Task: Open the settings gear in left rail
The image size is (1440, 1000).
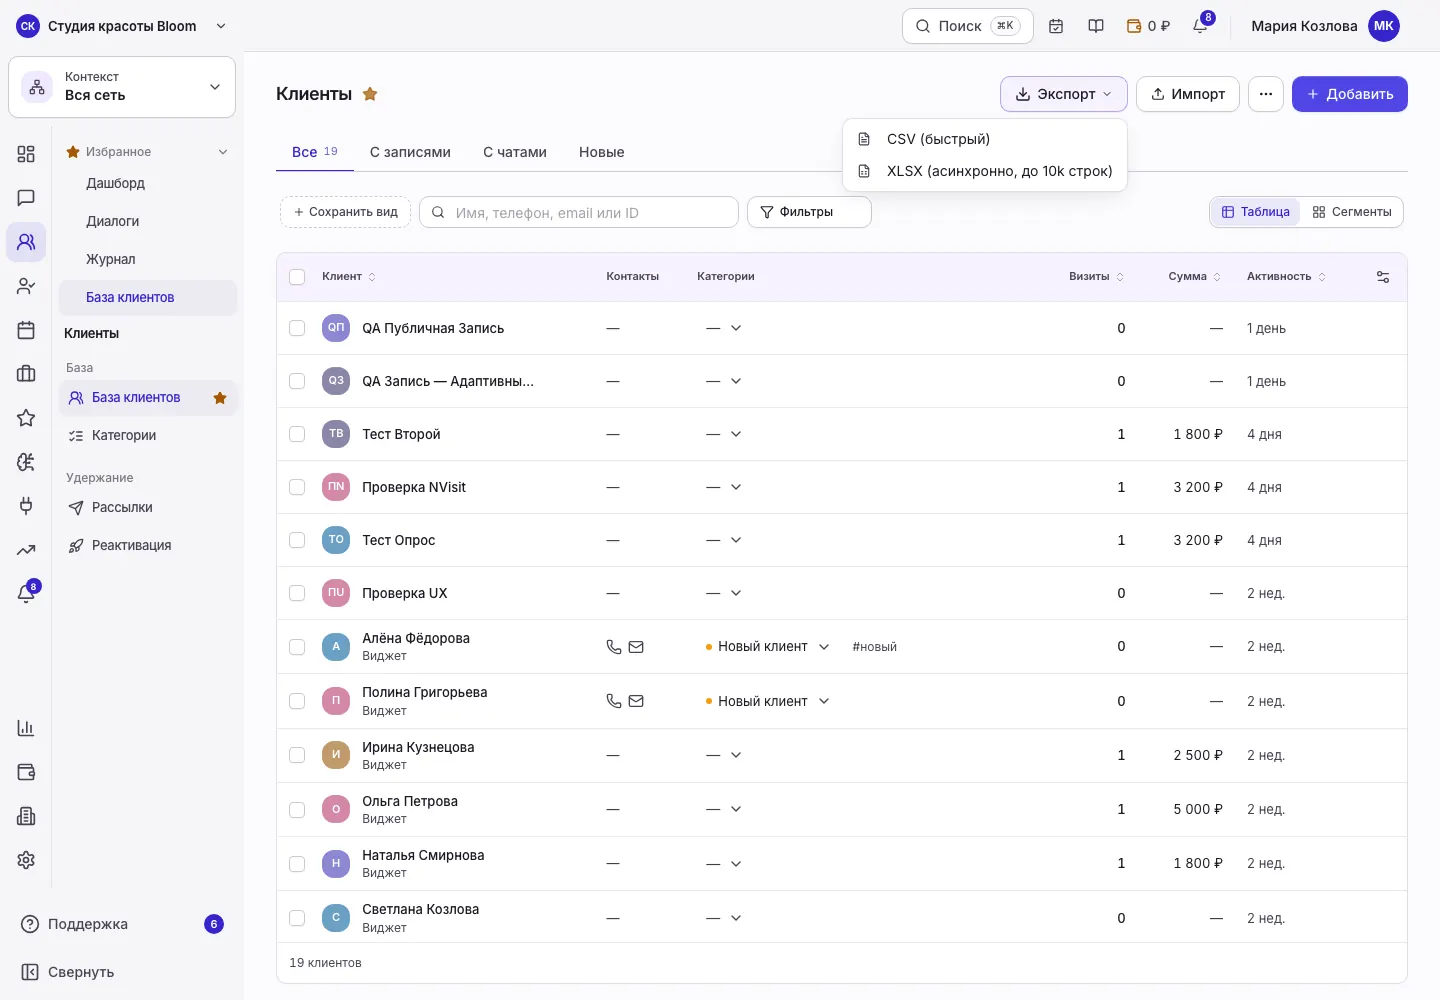Action: pos(26,860)
